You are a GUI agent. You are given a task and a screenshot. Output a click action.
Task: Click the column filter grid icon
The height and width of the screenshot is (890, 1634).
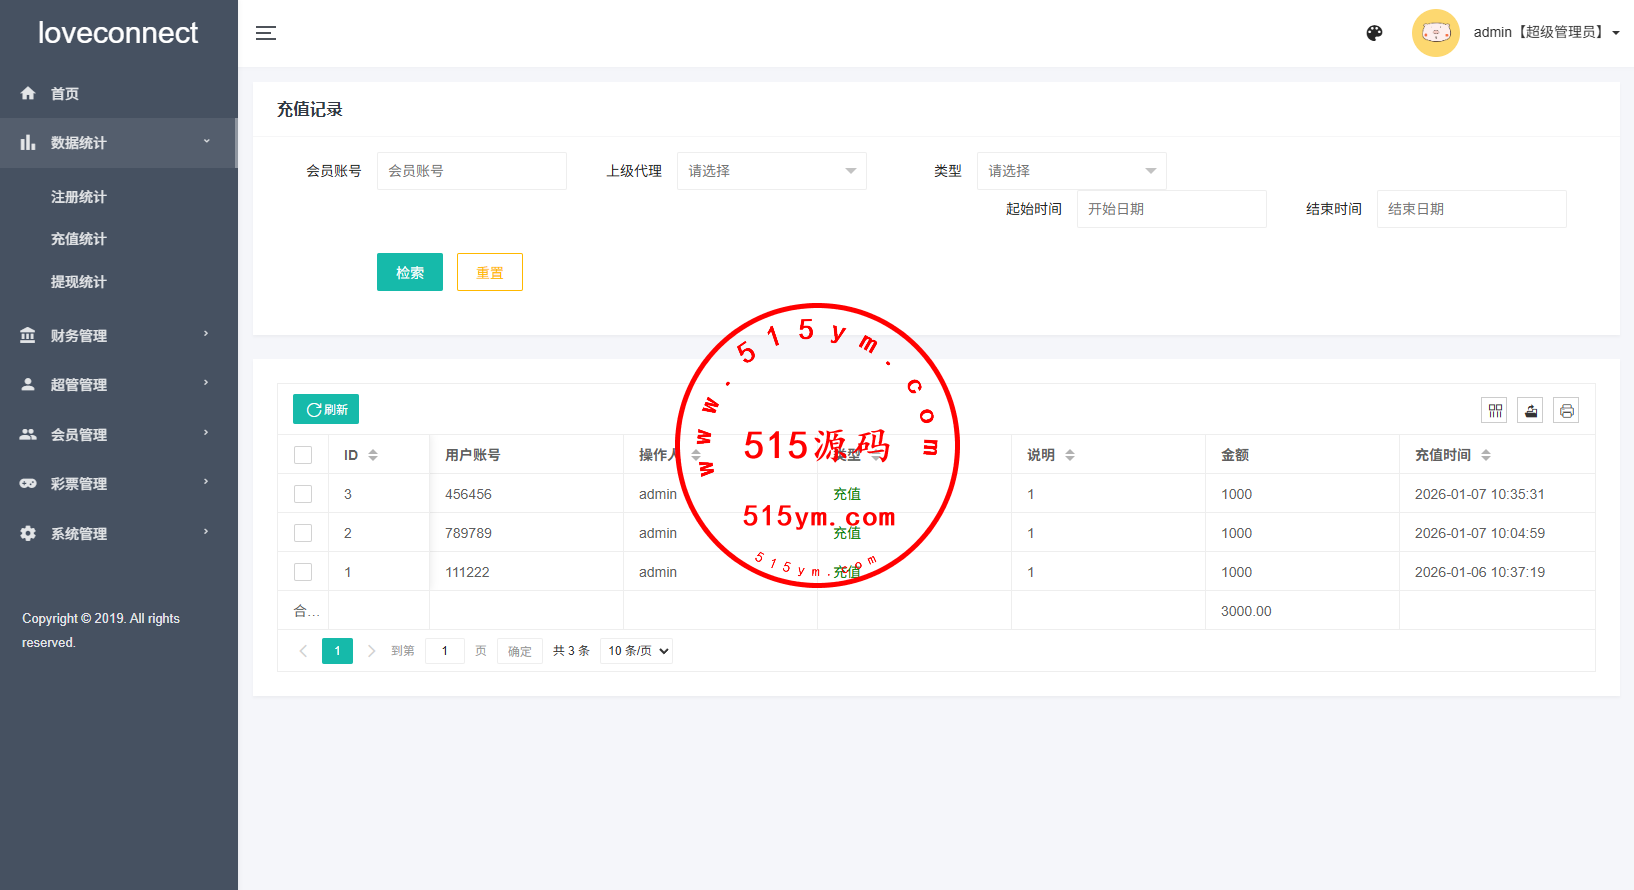click(x=1495, y=410)
